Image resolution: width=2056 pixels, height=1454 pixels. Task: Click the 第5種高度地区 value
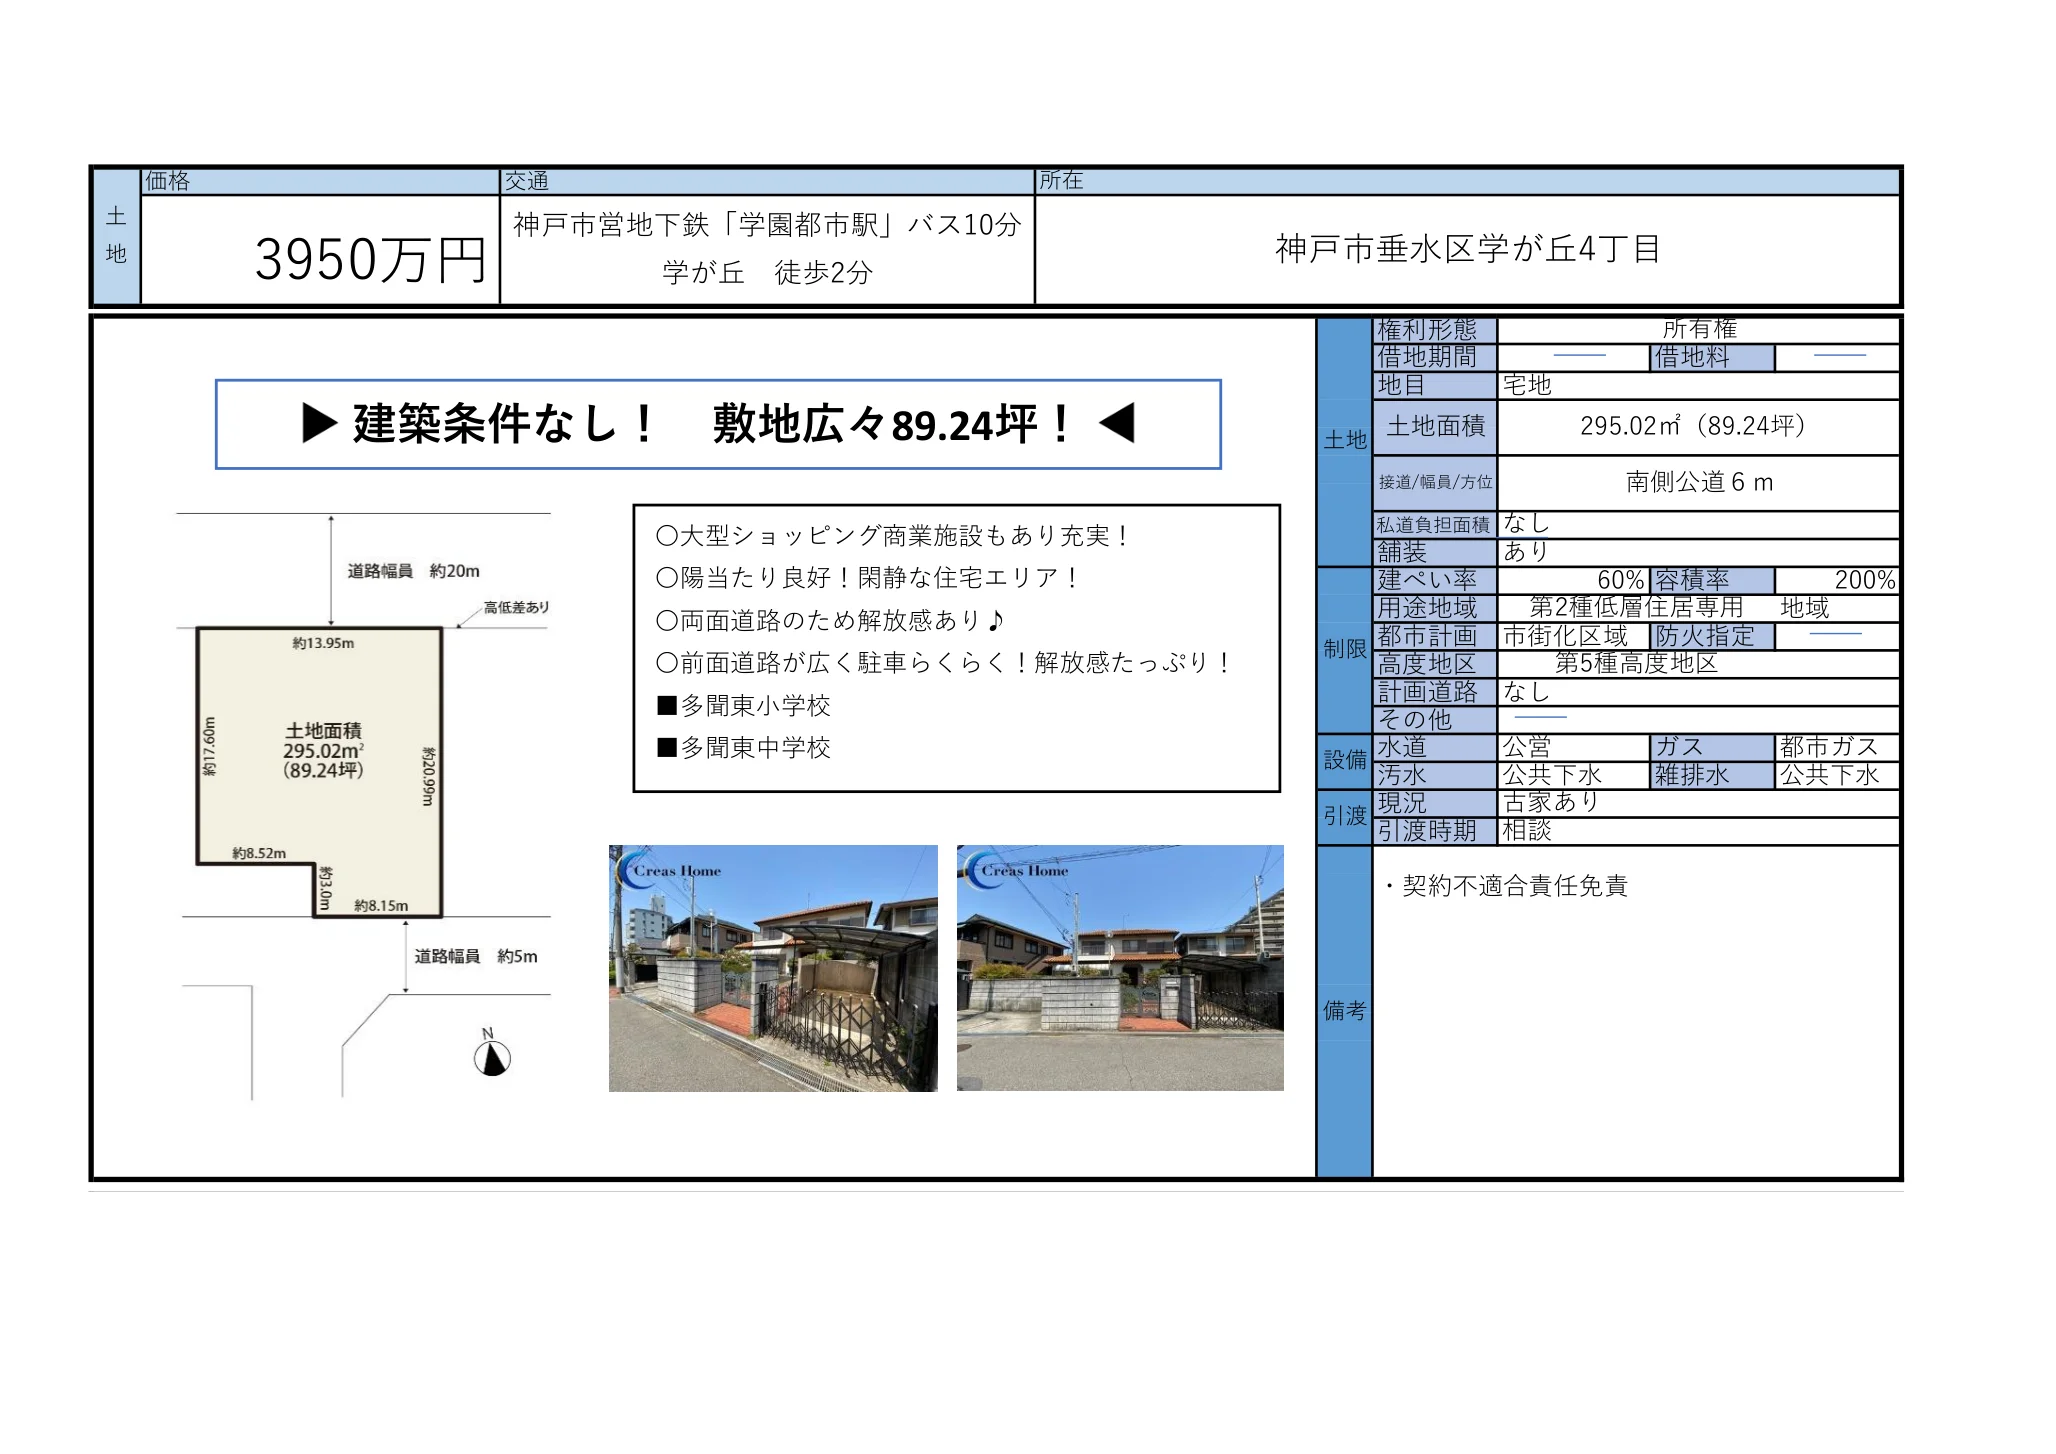click(x=1636, y=664)
